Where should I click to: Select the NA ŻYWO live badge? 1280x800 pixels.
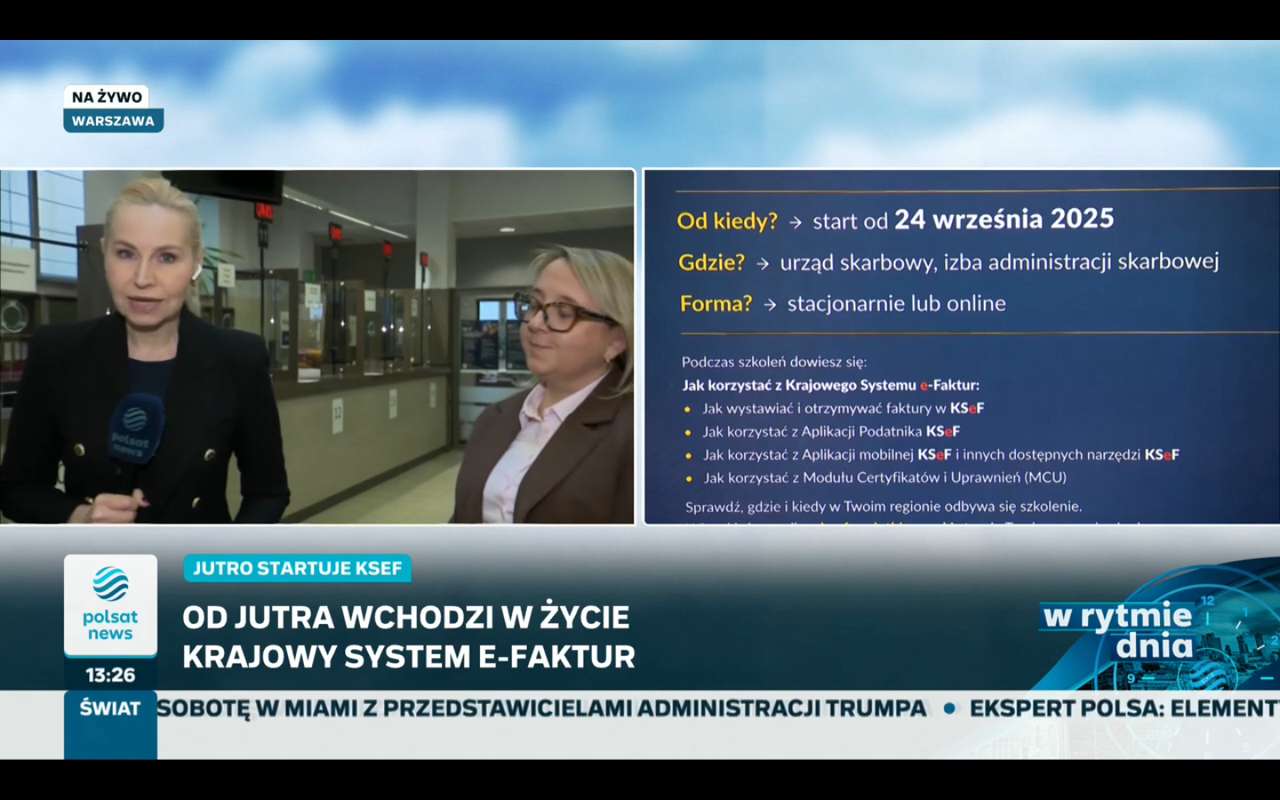tap(106, 97)
